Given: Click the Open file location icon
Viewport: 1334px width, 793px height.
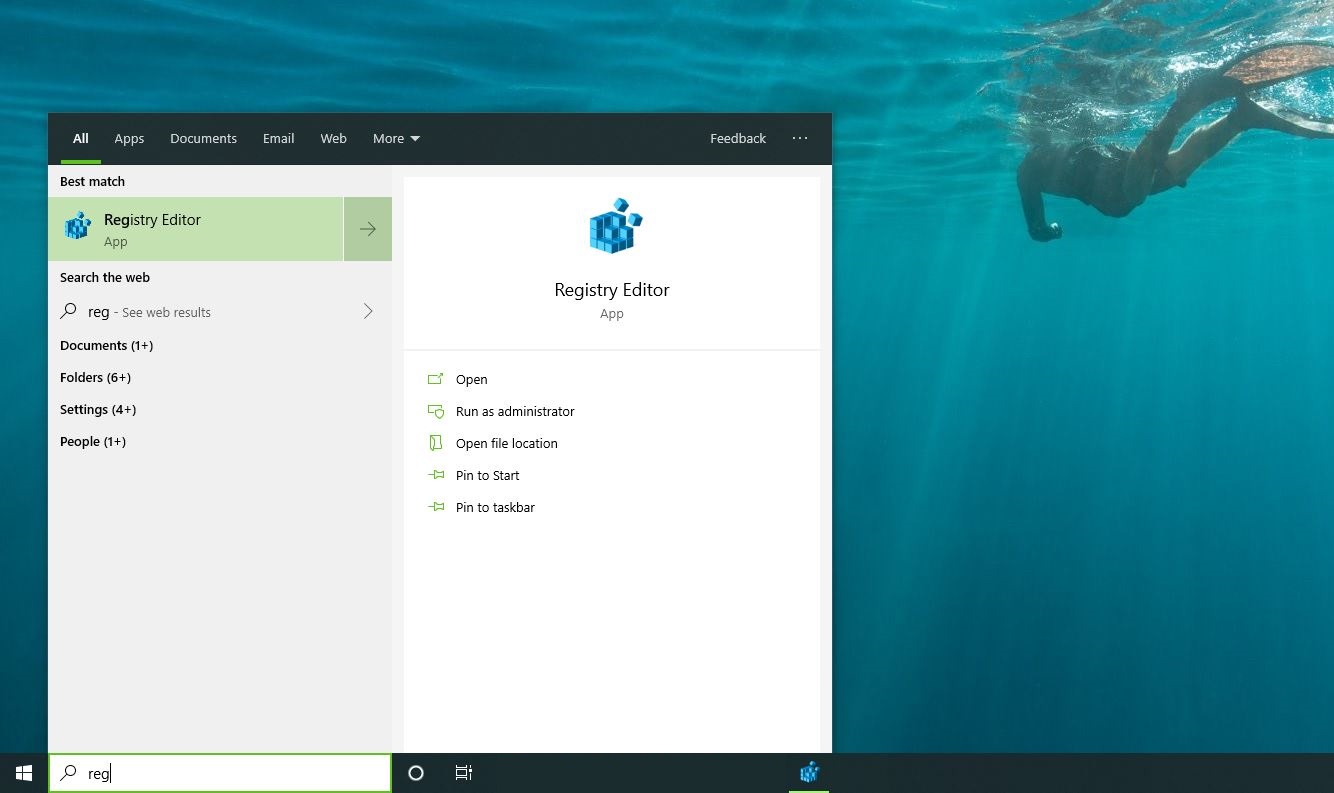Looking at the screenshot, I should coord(435,443).
